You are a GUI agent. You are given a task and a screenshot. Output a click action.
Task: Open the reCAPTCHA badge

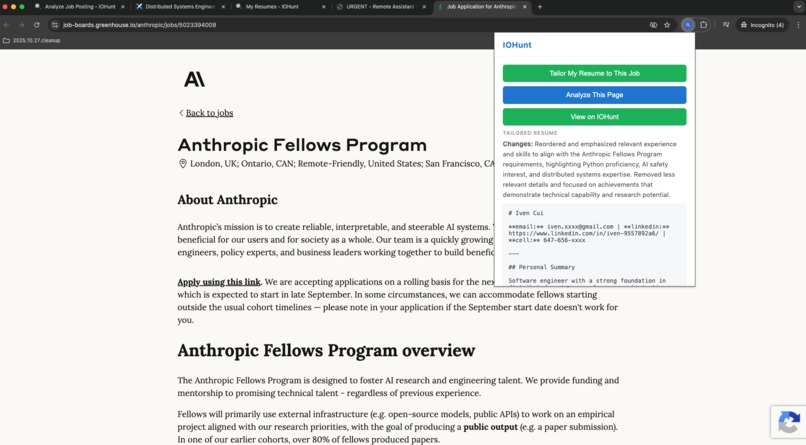789,422
